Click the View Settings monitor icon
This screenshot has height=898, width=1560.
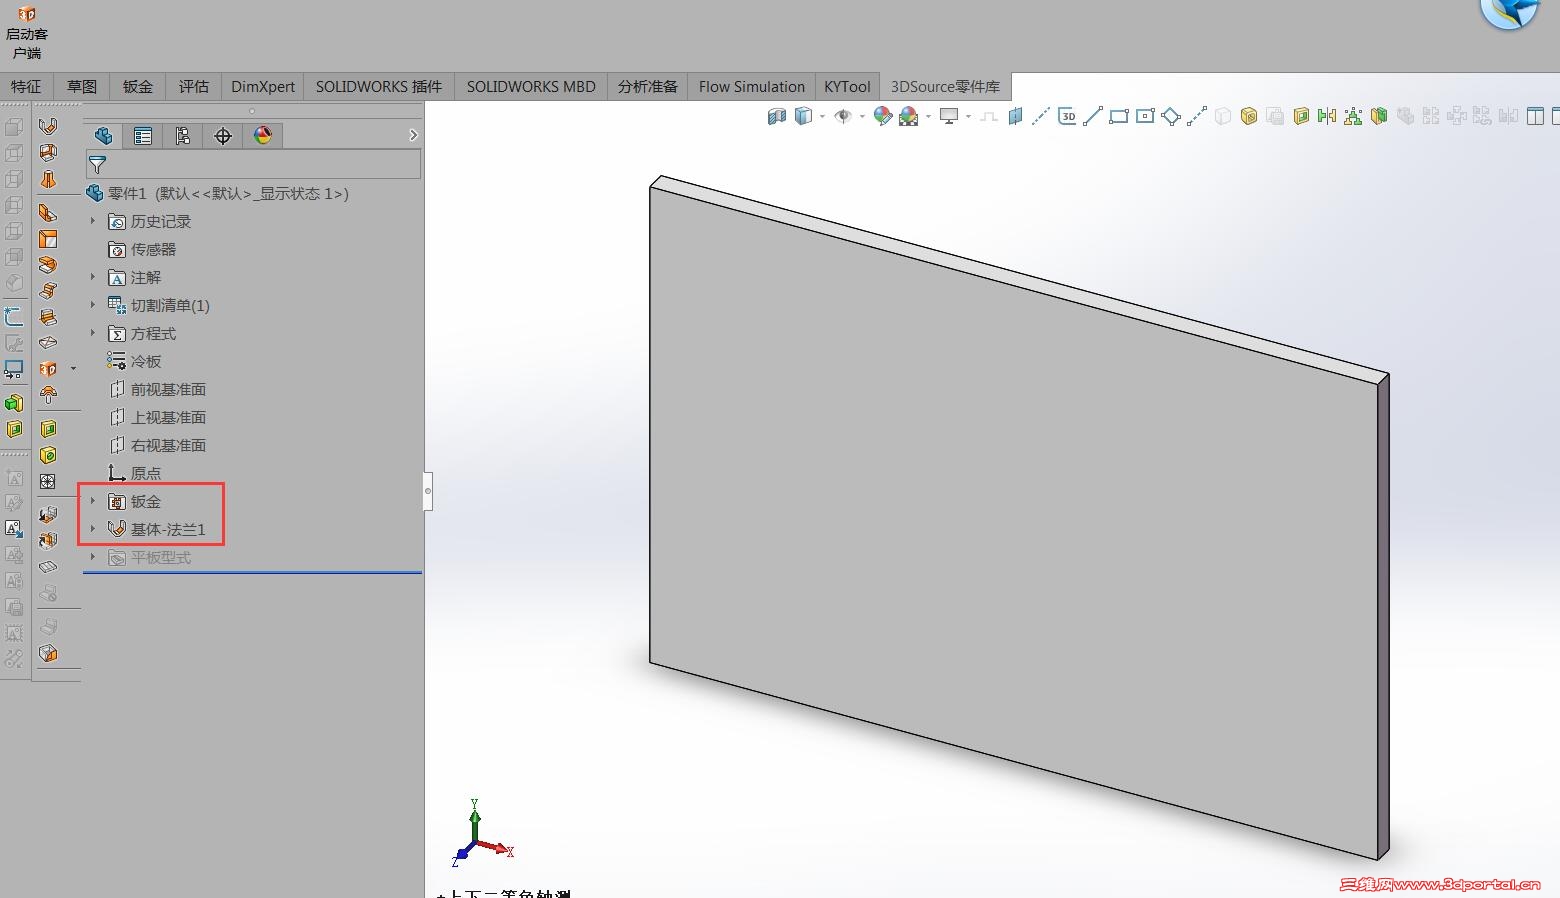tap(949, 117)
